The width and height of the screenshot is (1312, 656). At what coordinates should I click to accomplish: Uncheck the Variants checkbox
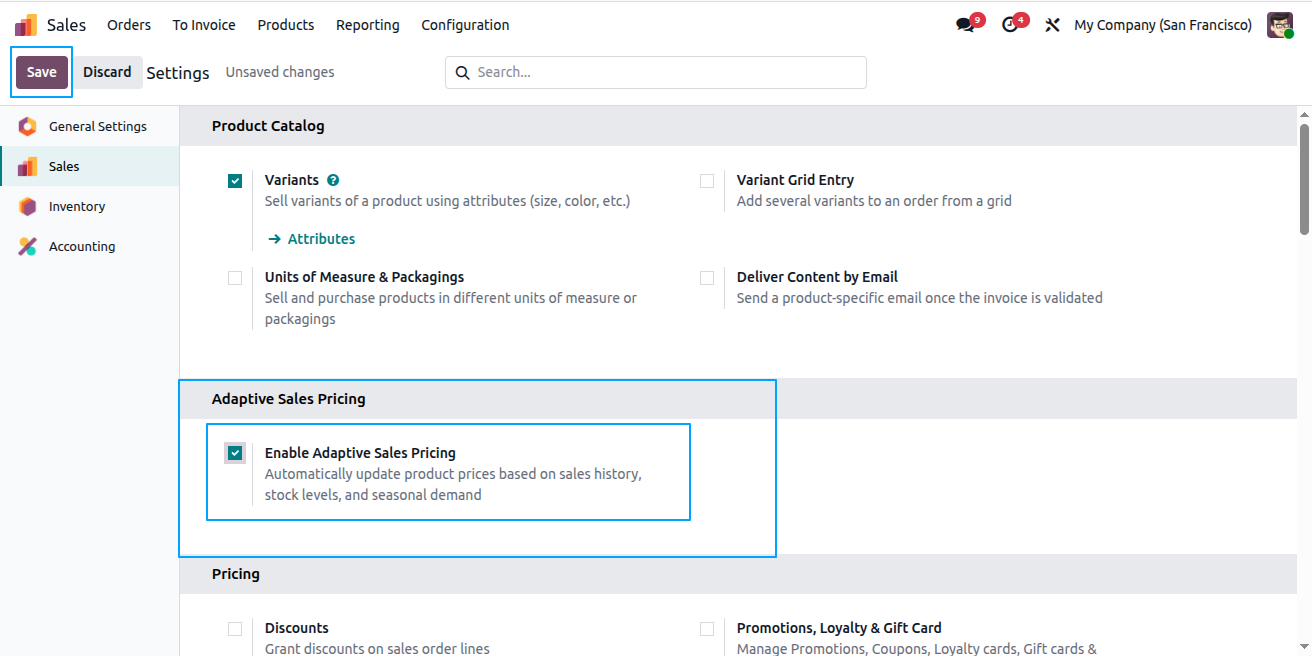click(x=235, y=181)
